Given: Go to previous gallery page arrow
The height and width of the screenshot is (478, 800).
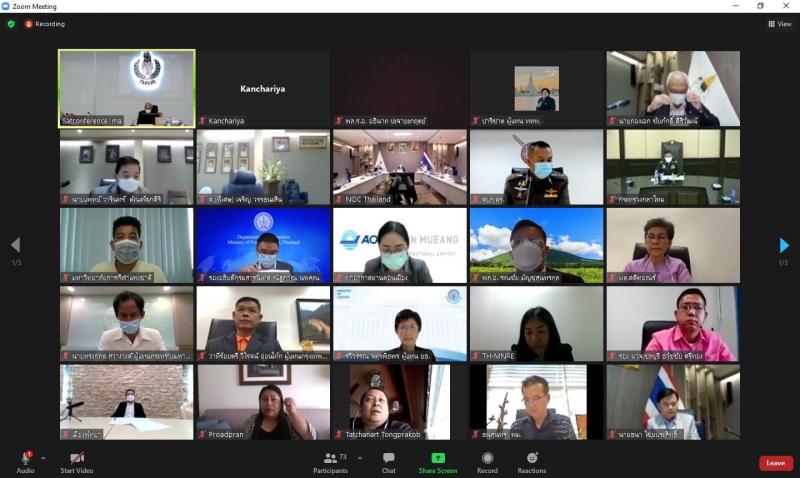Looking at the screenshot, I should coord(16,245).
